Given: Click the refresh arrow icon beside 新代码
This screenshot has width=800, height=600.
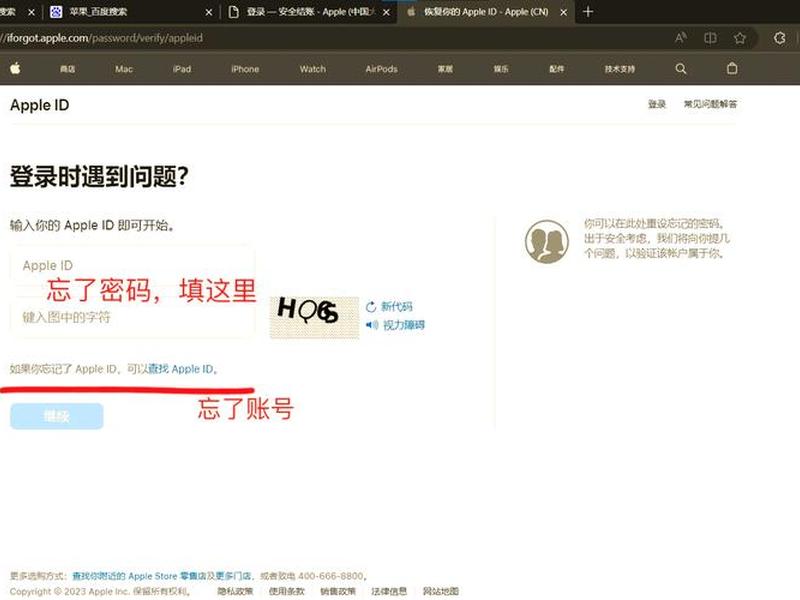Looking at the screenshot, I should (x=371, y=307).
